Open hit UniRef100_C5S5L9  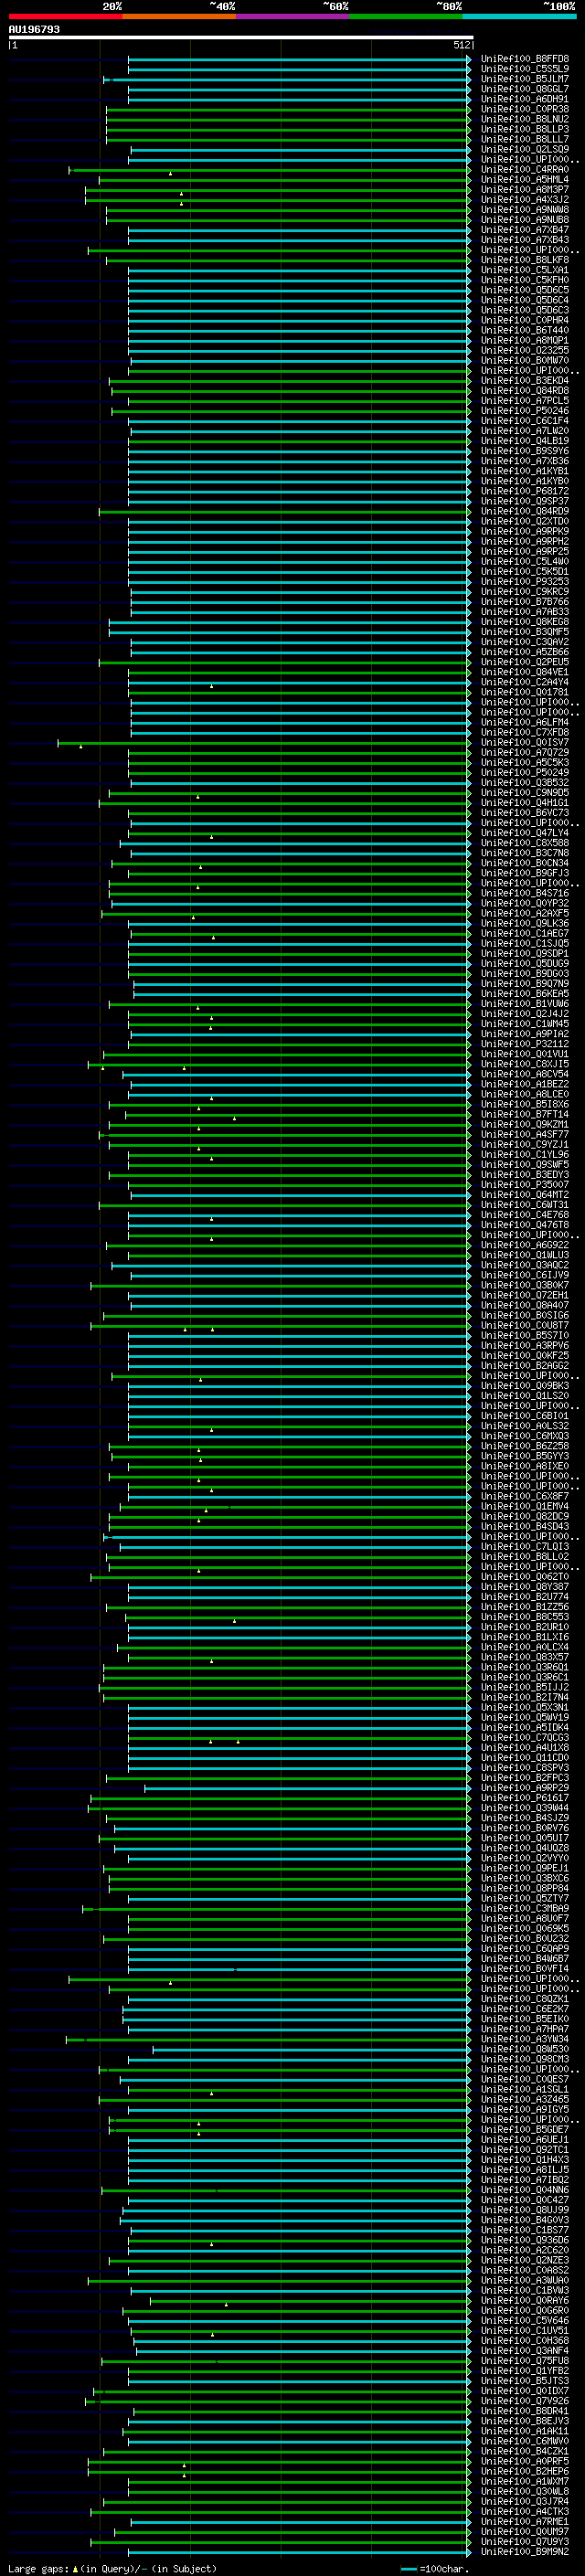(524, 69)
